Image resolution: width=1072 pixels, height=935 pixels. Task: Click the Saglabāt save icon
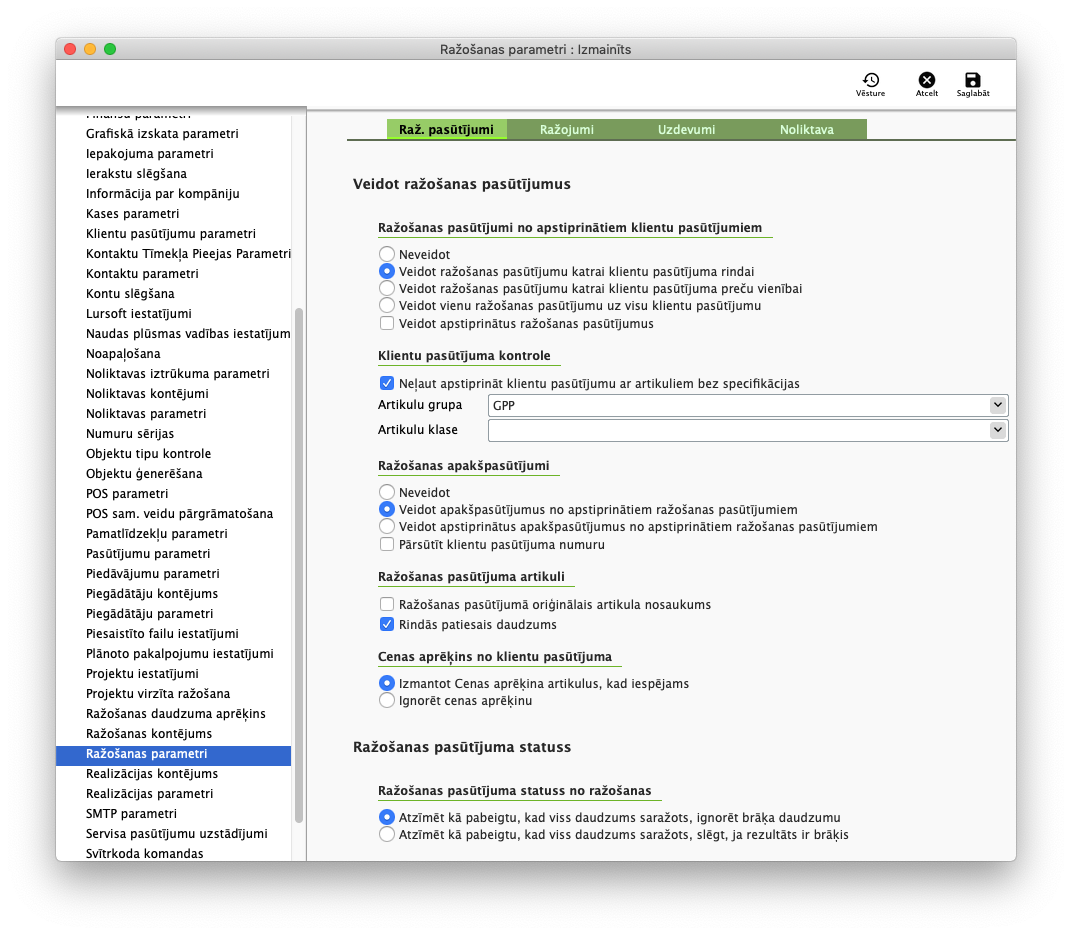coord(972,82)
